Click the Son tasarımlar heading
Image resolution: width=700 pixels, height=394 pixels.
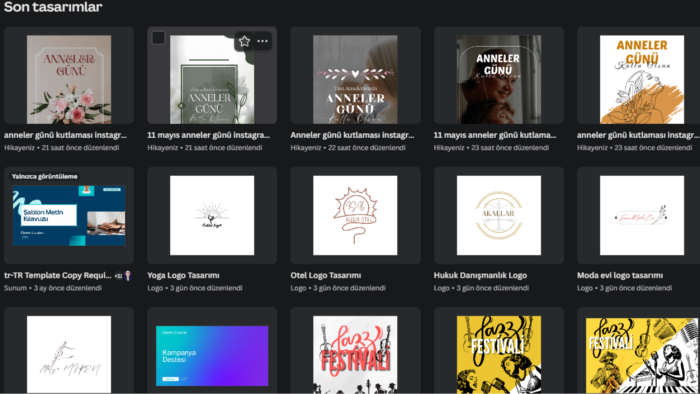point(53,7)
